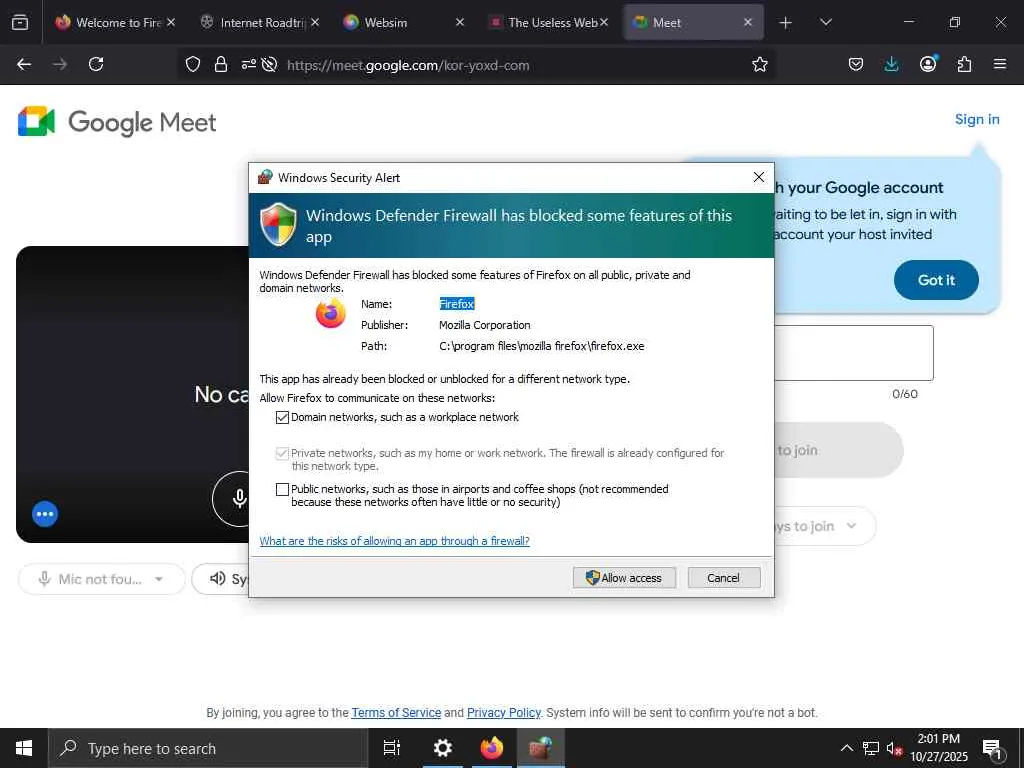Close the Windows Security Alert dialog
Screen dimensions: 1024x768
[x=758, y=178]
